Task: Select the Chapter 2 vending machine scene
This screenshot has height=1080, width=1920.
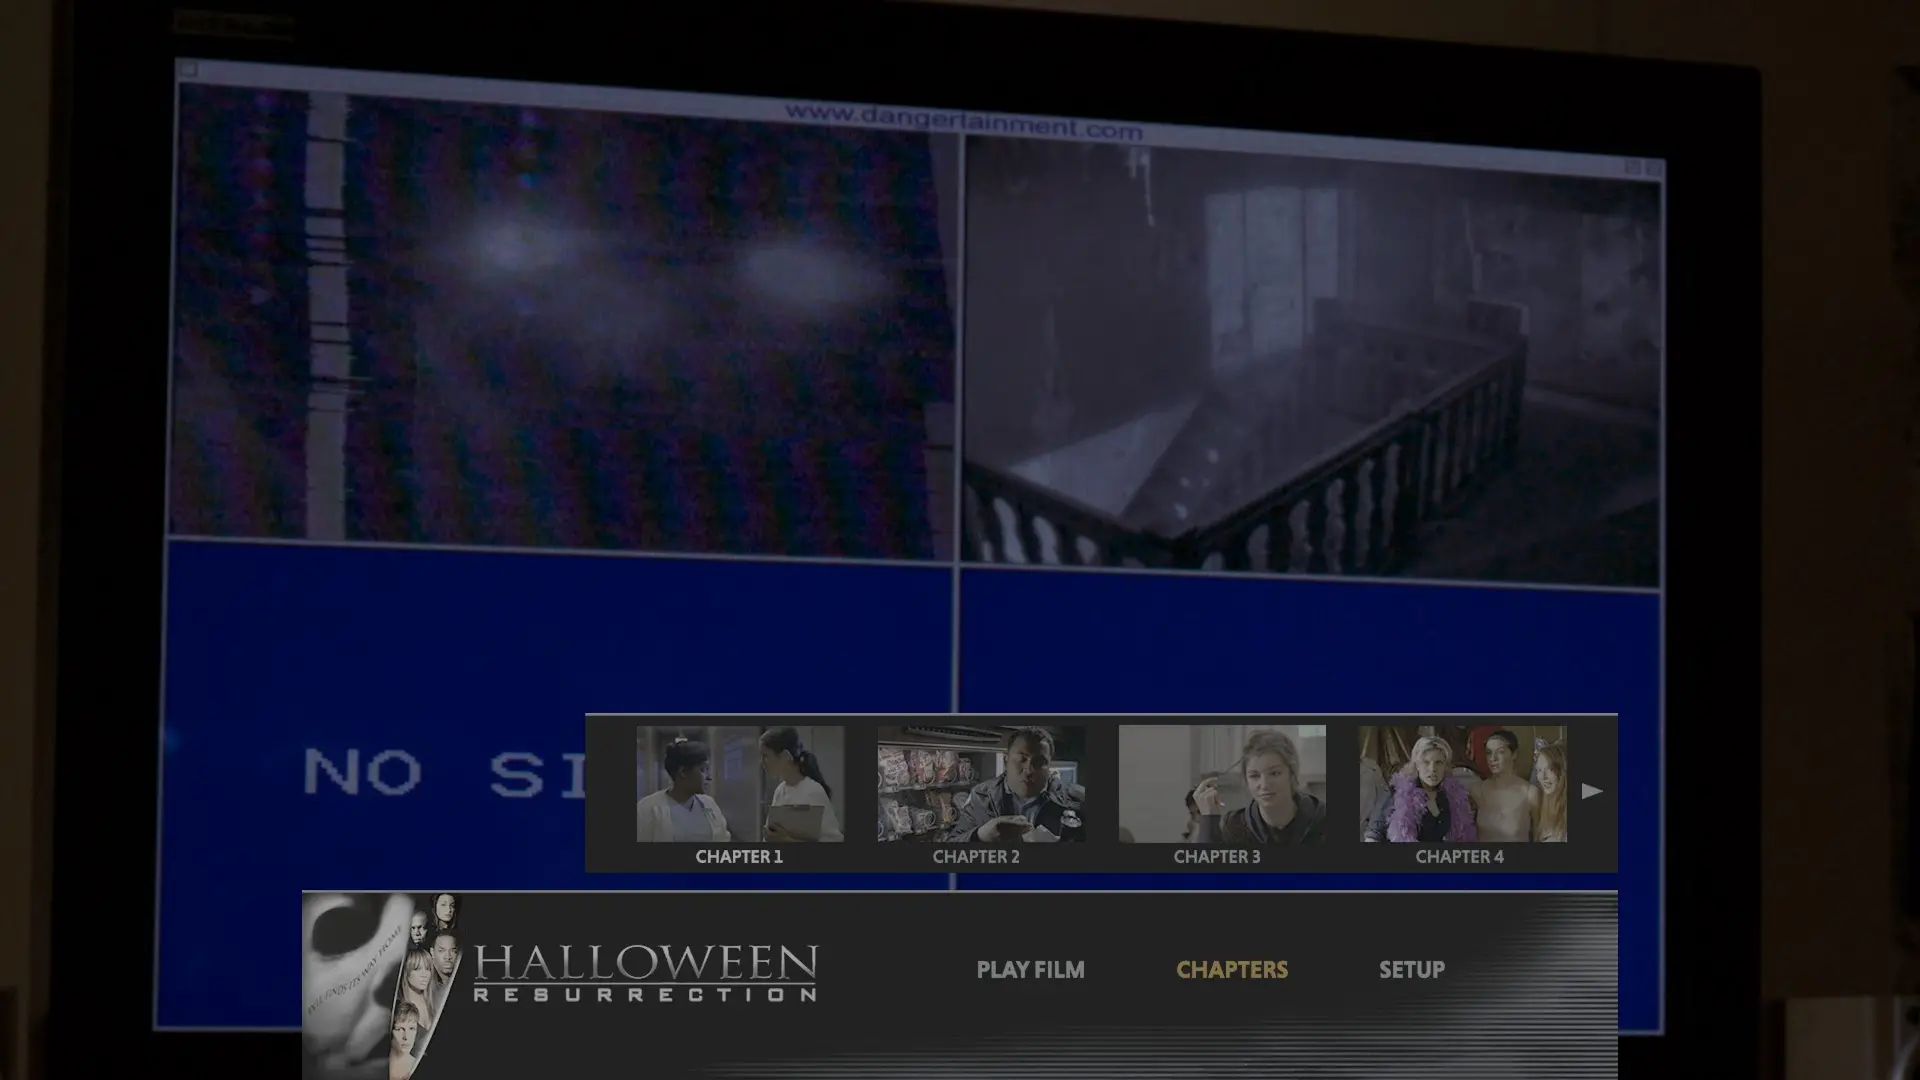Action: pyautogui.click(x=980, y=788)
